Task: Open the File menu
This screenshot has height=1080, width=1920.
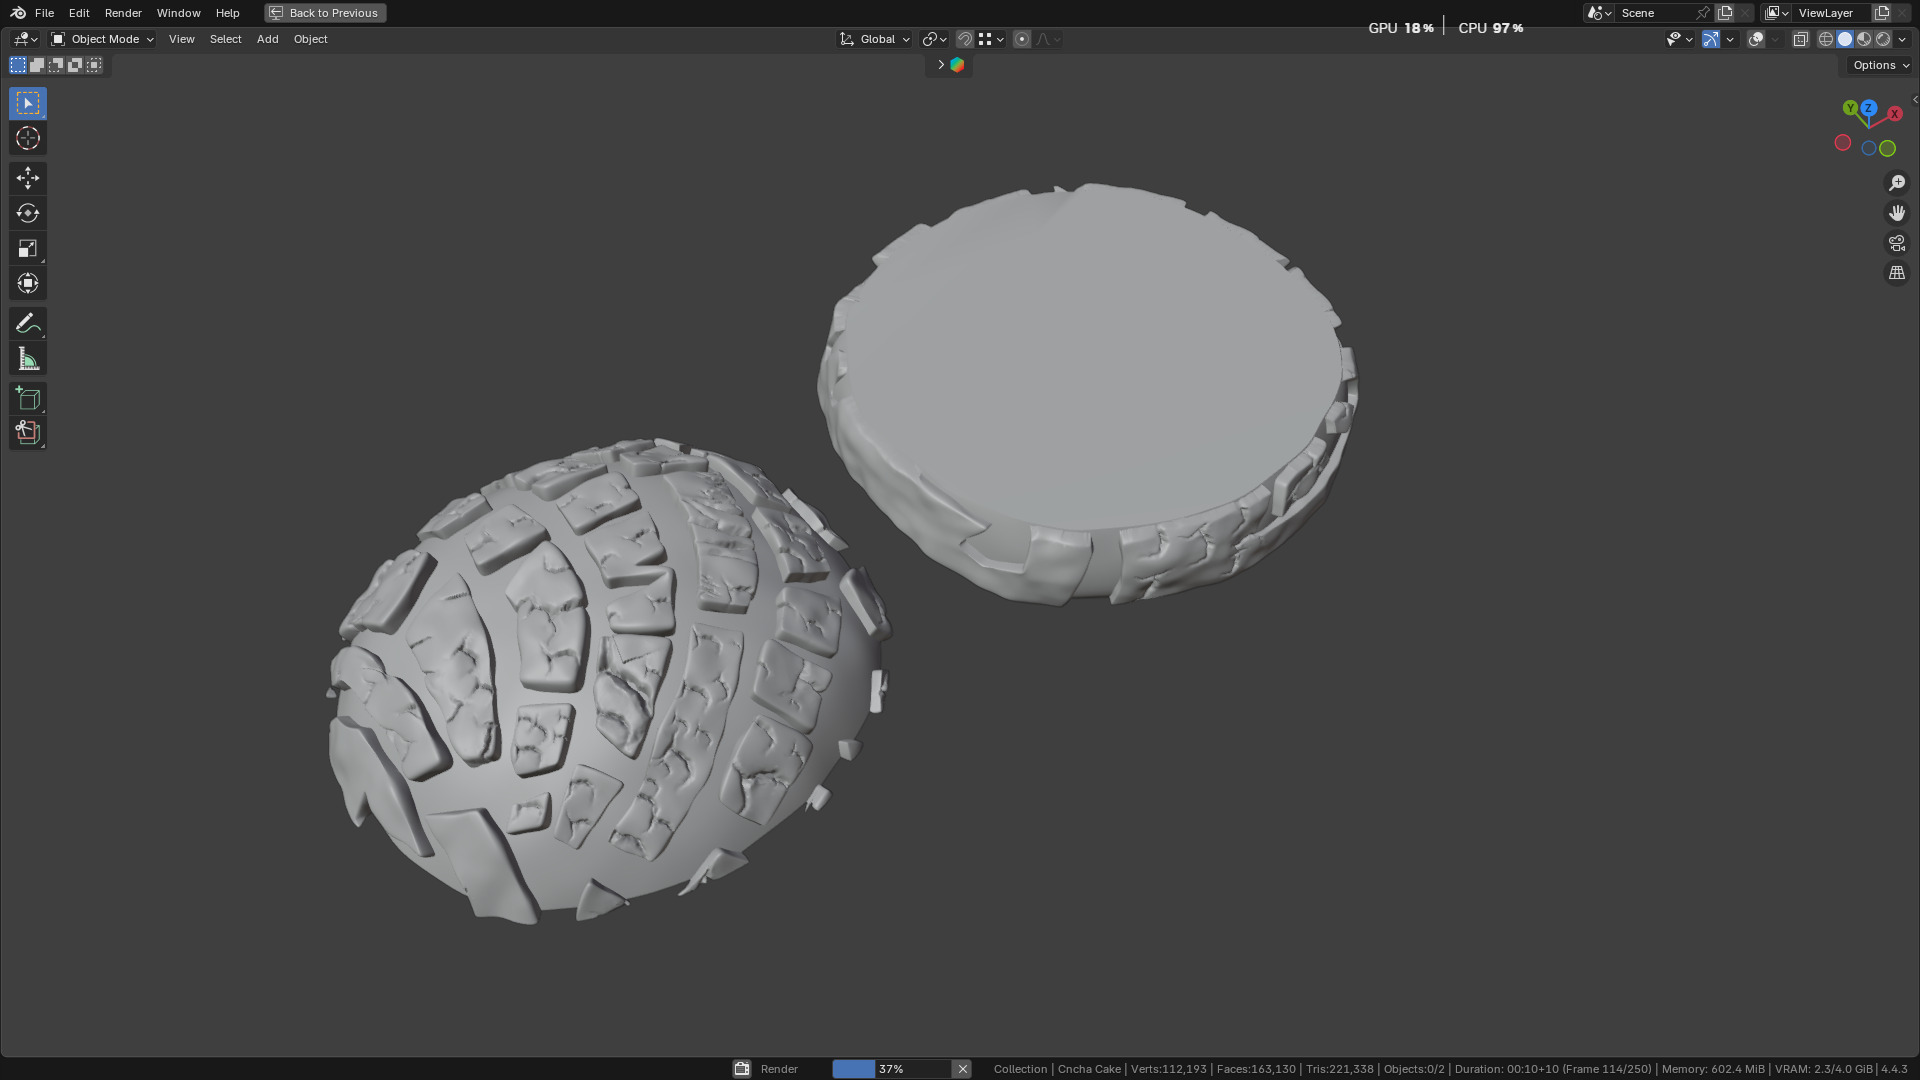Action: click(44, 13)
